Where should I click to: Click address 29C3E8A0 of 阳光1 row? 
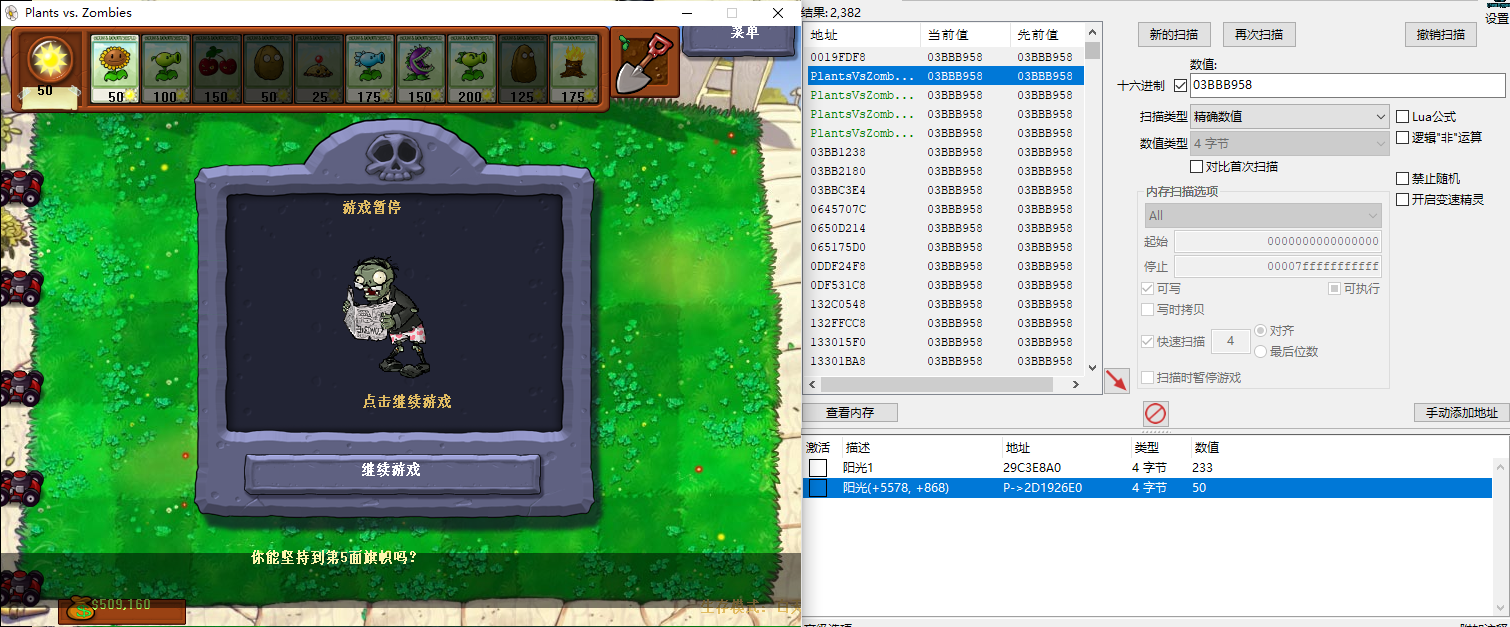click(x=1032, y=468)
